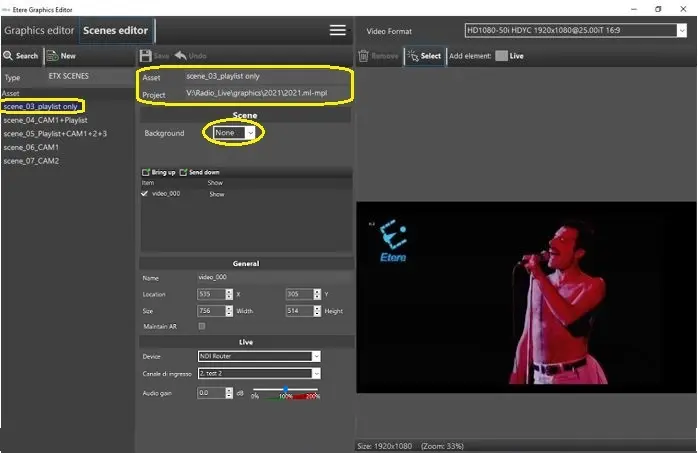Click the Bring up icon
Screen dimensions: 698x453
146,173
